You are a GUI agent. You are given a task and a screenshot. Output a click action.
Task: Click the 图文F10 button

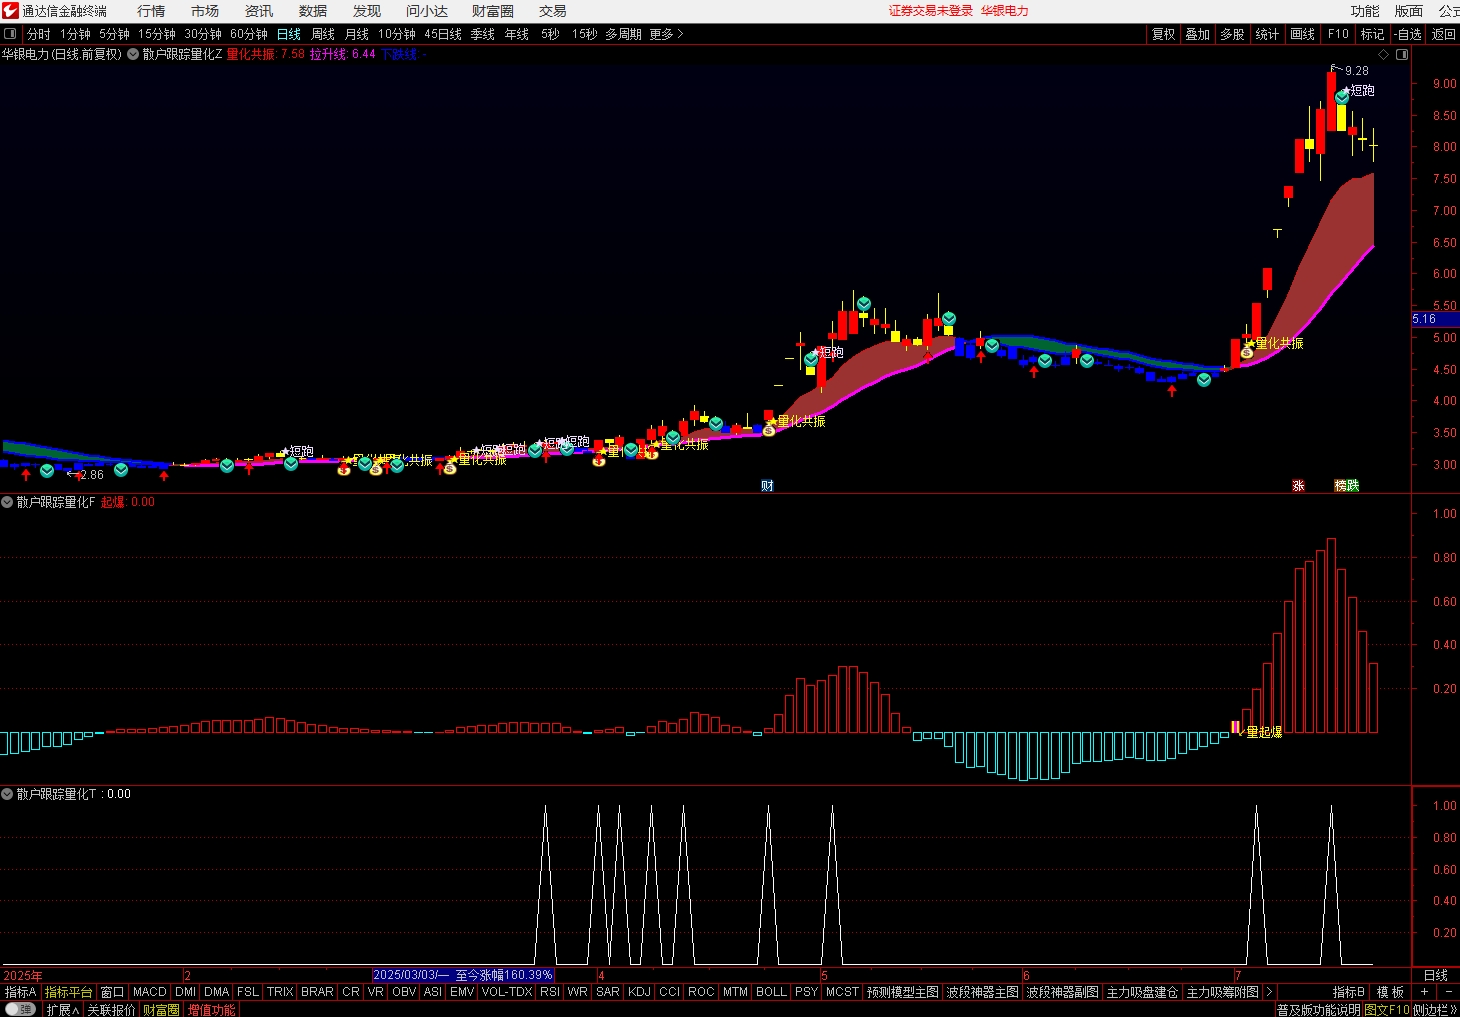pos(1387,1010)
